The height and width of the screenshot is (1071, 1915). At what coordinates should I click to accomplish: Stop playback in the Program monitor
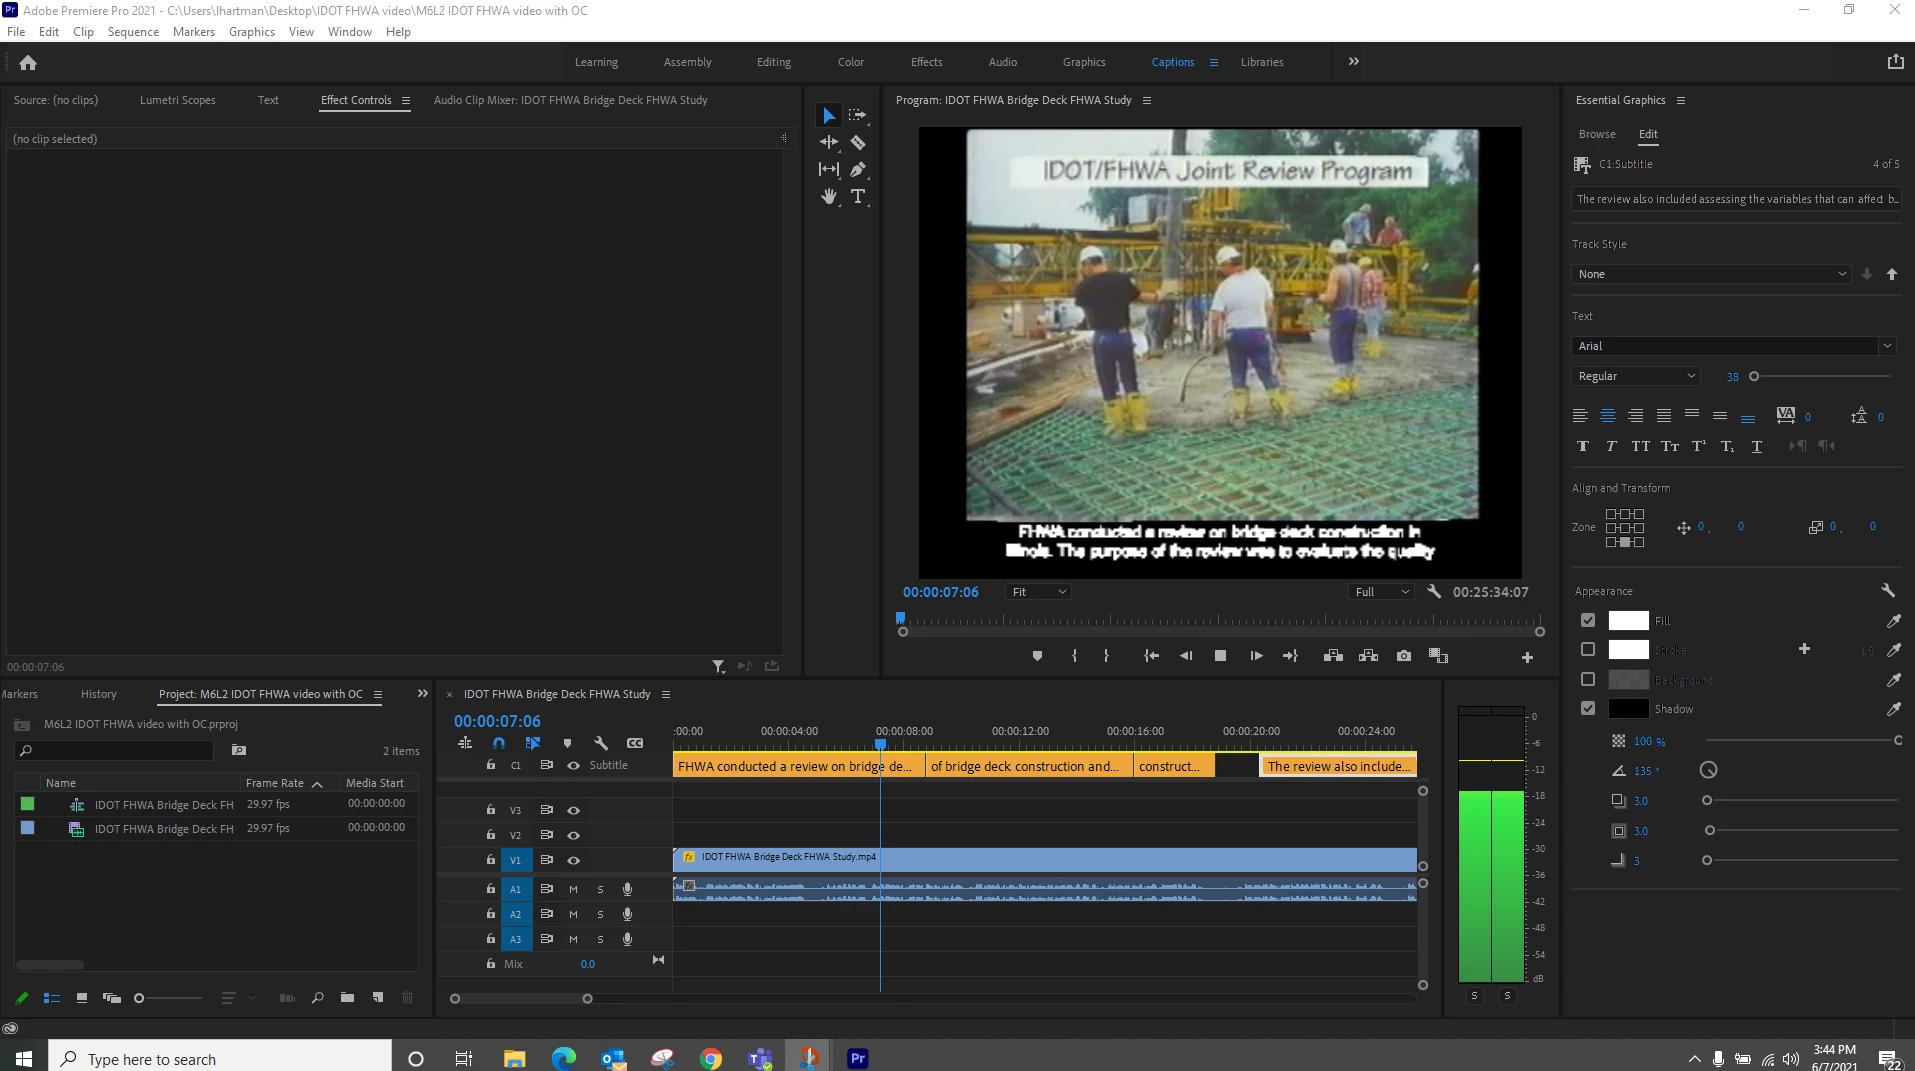[x=1220, y=656]
